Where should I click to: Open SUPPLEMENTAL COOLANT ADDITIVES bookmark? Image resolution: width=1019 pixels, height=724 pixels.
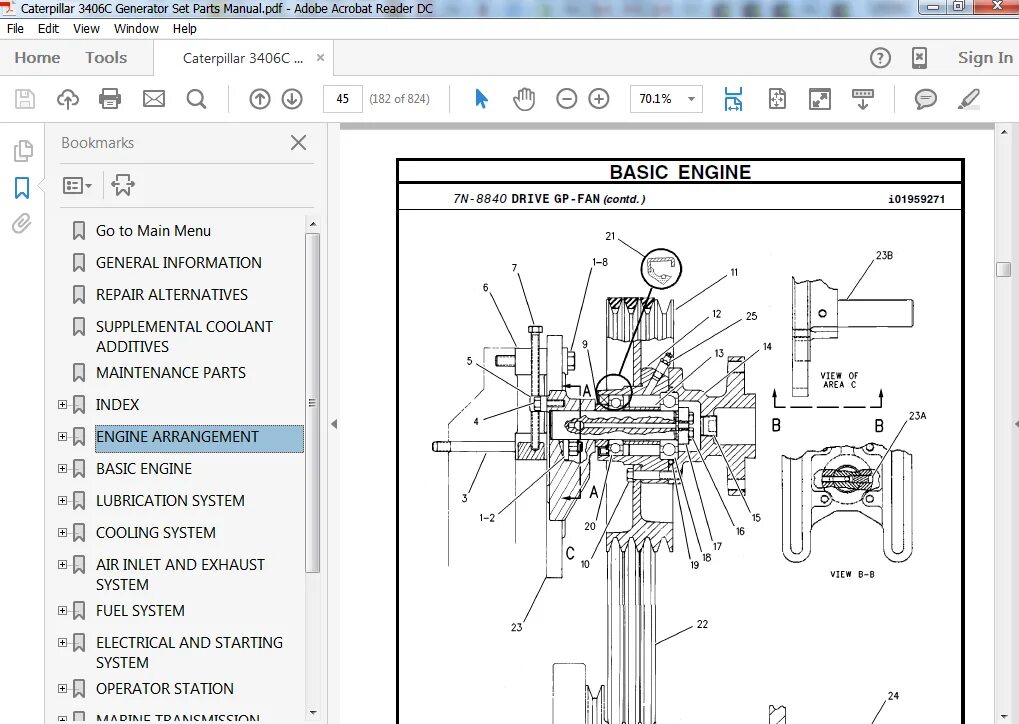[x=184, y=336]
